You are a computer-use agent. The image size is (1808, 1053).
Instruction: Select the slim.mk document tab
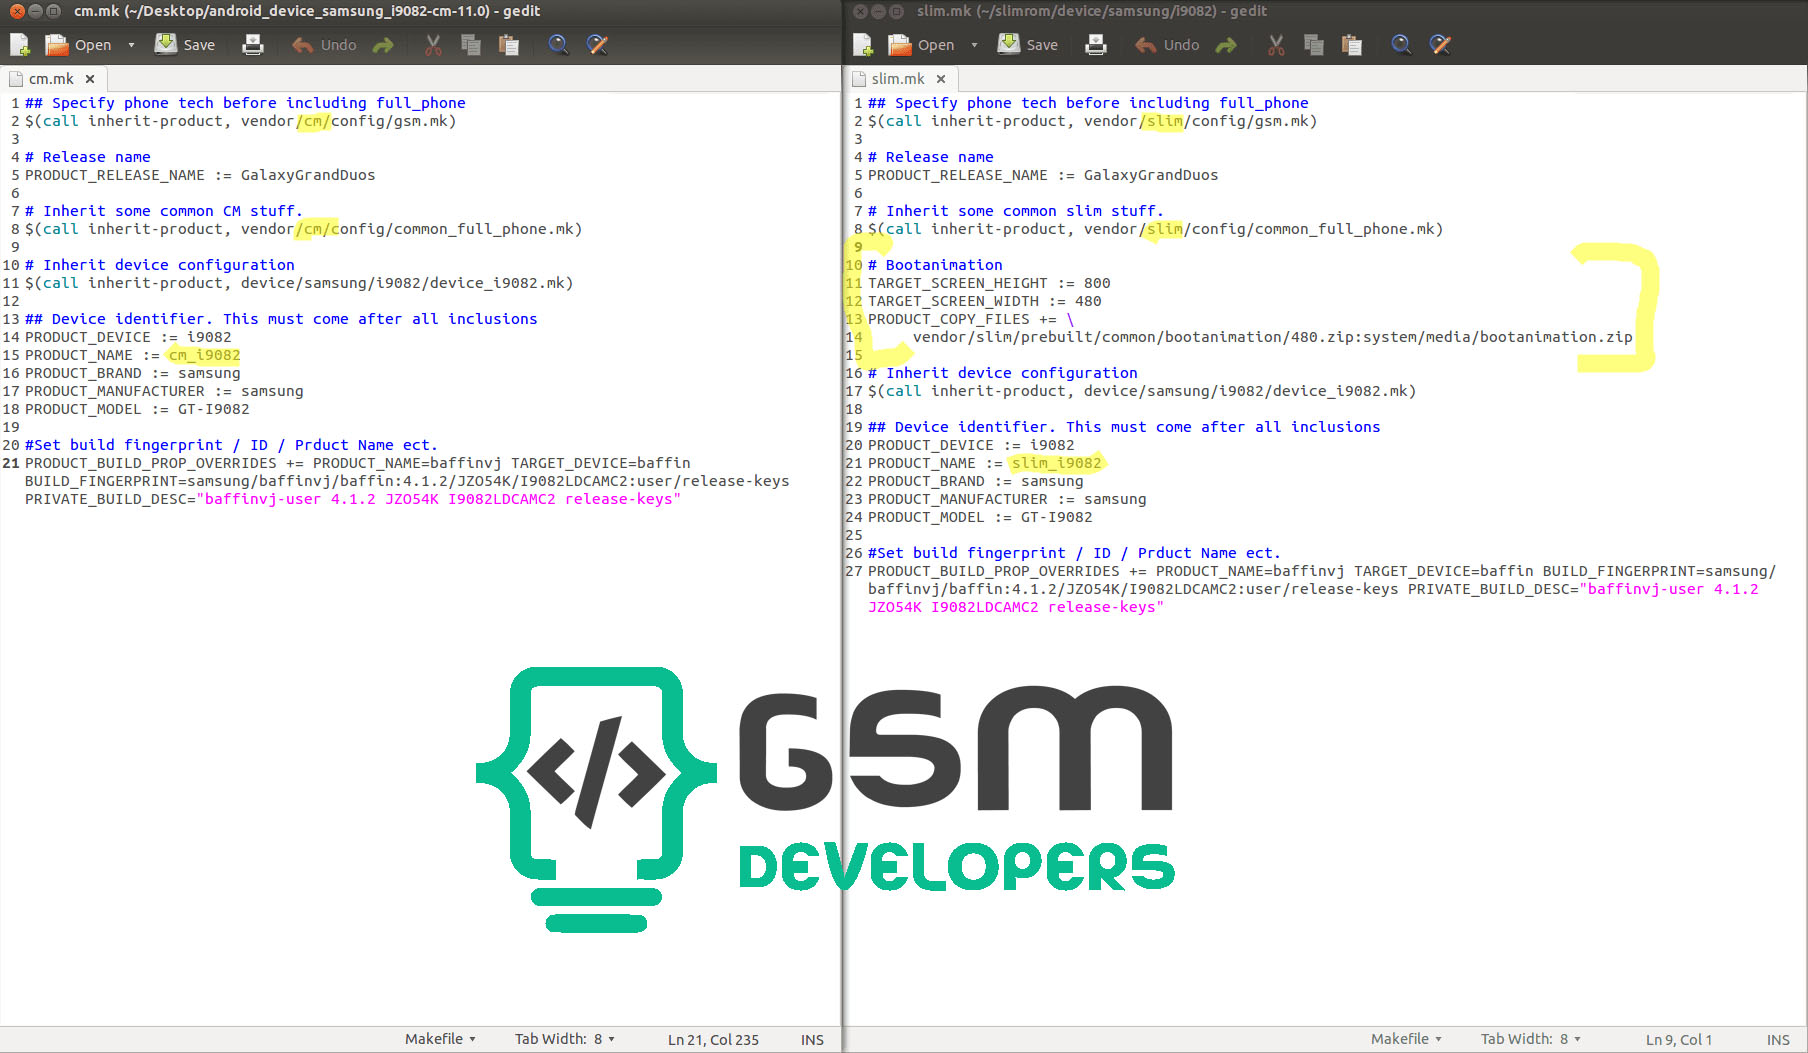(x=897, y=79)
